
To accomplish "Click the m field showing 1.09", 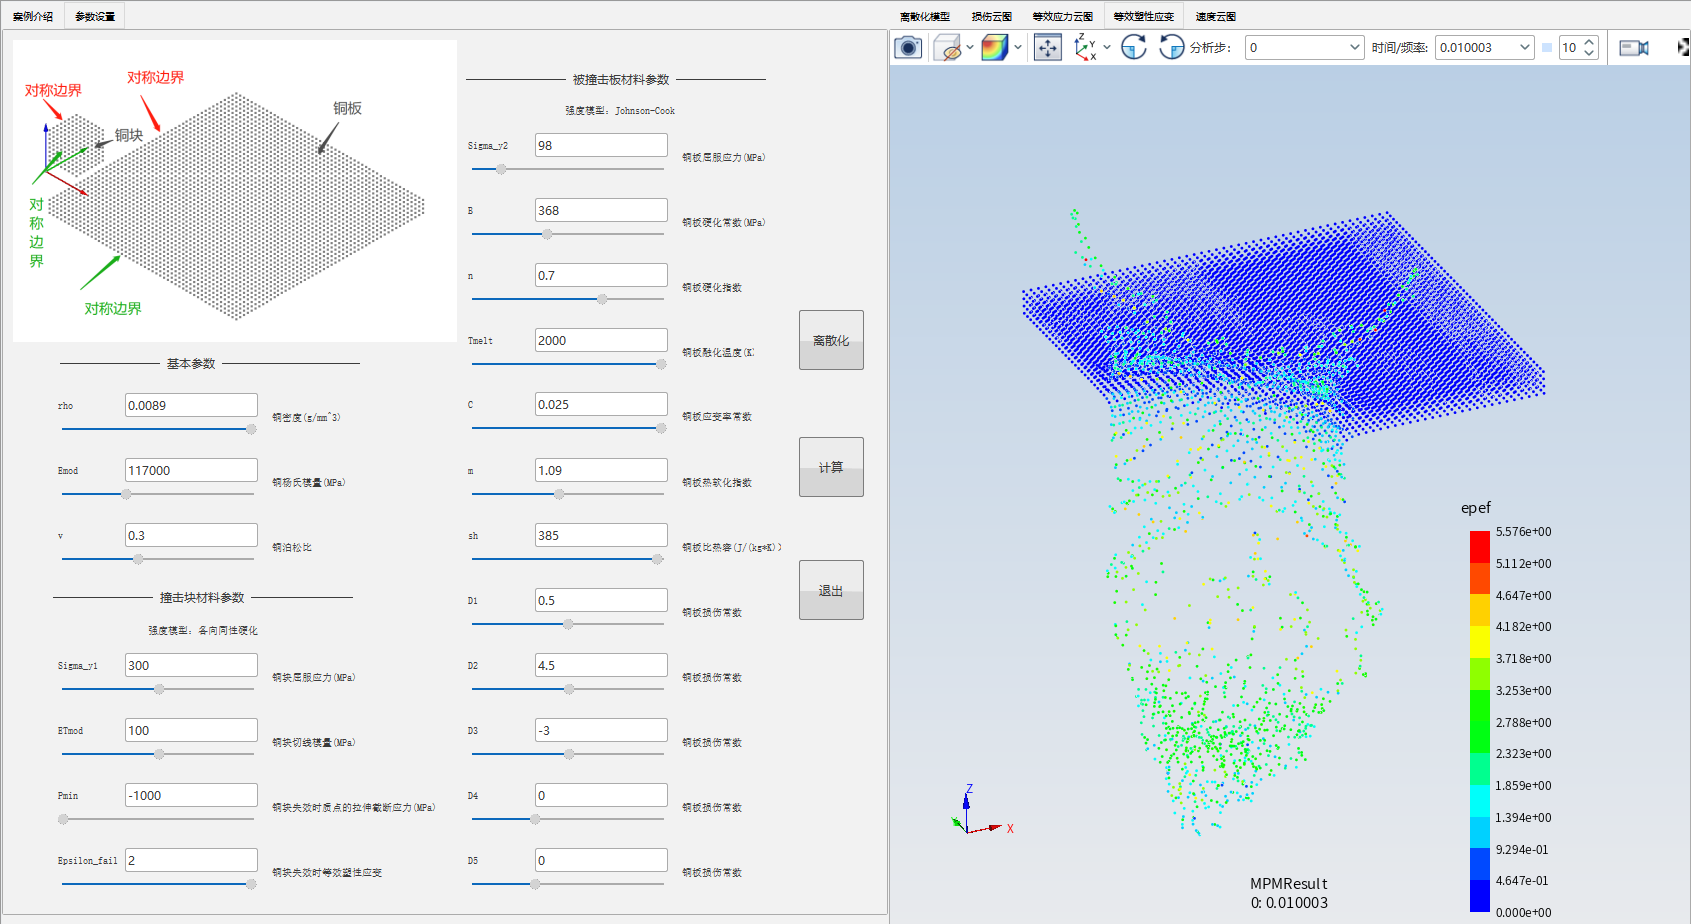I will coord(601,470).
